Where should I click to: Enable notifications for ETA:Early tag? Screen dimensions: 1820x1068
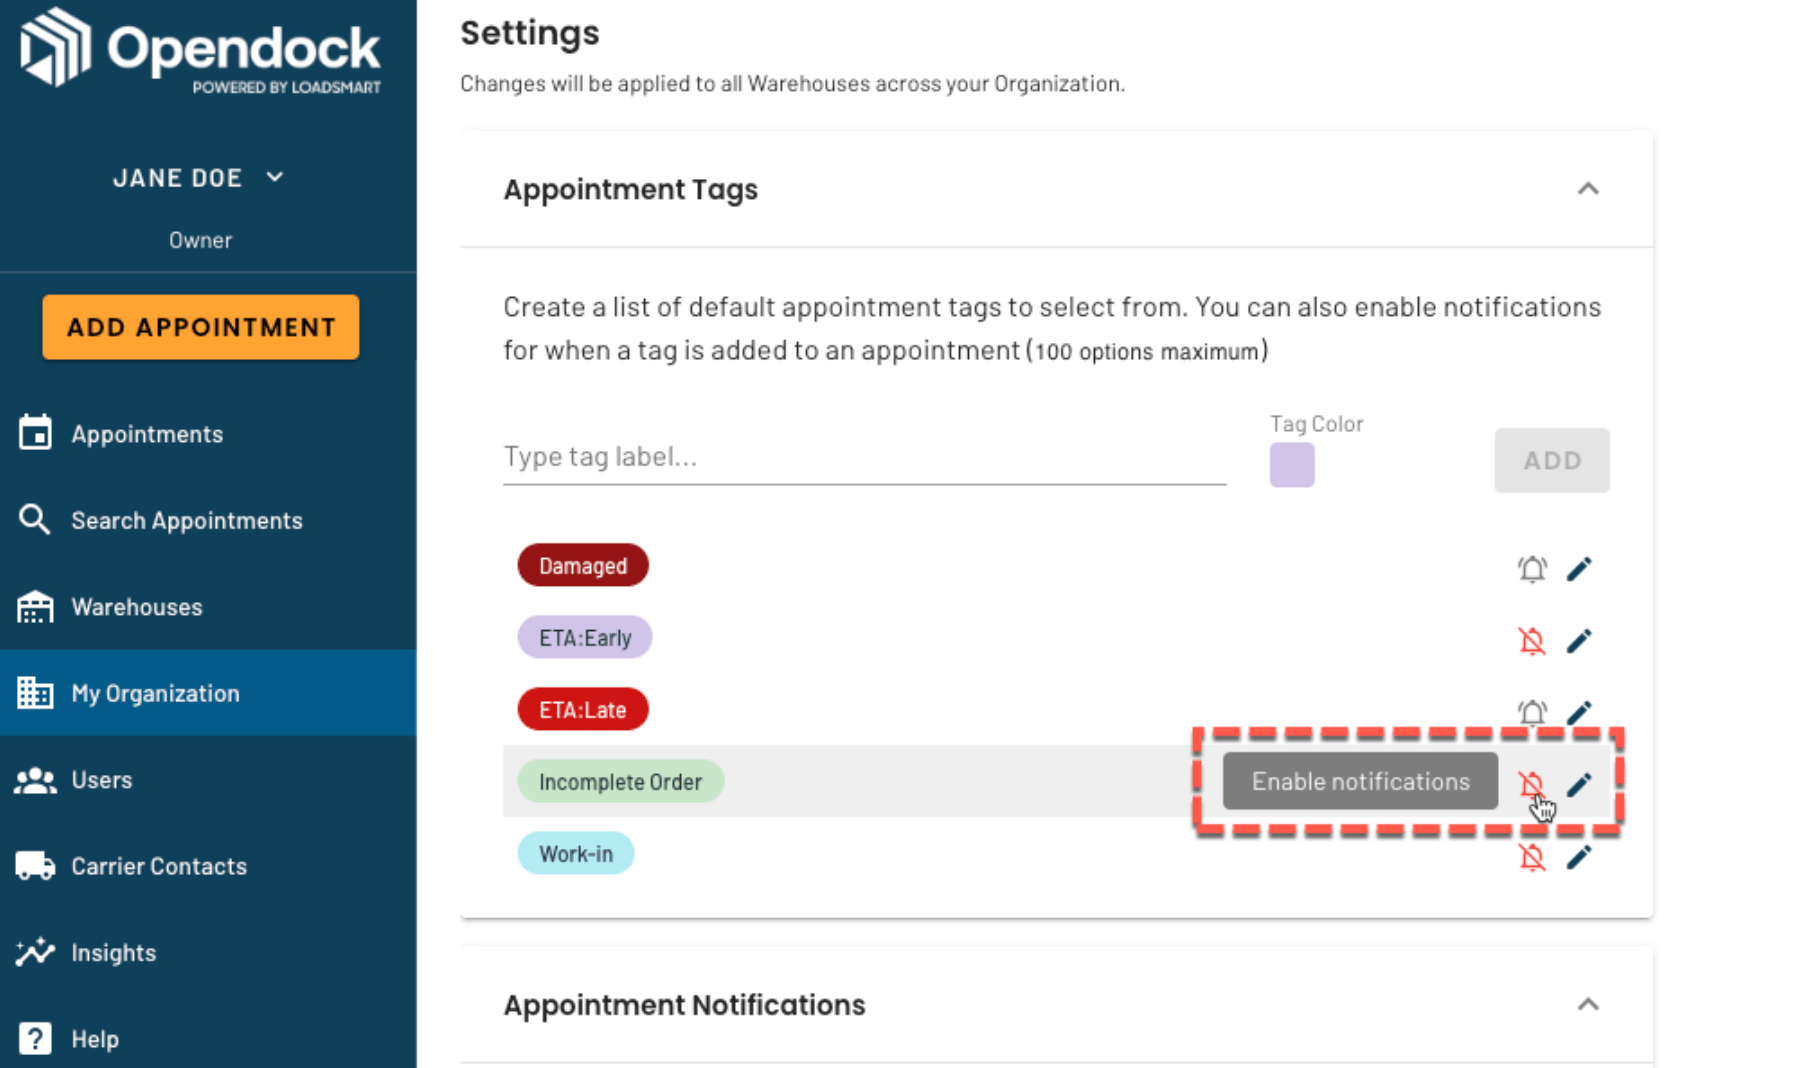1532,641
